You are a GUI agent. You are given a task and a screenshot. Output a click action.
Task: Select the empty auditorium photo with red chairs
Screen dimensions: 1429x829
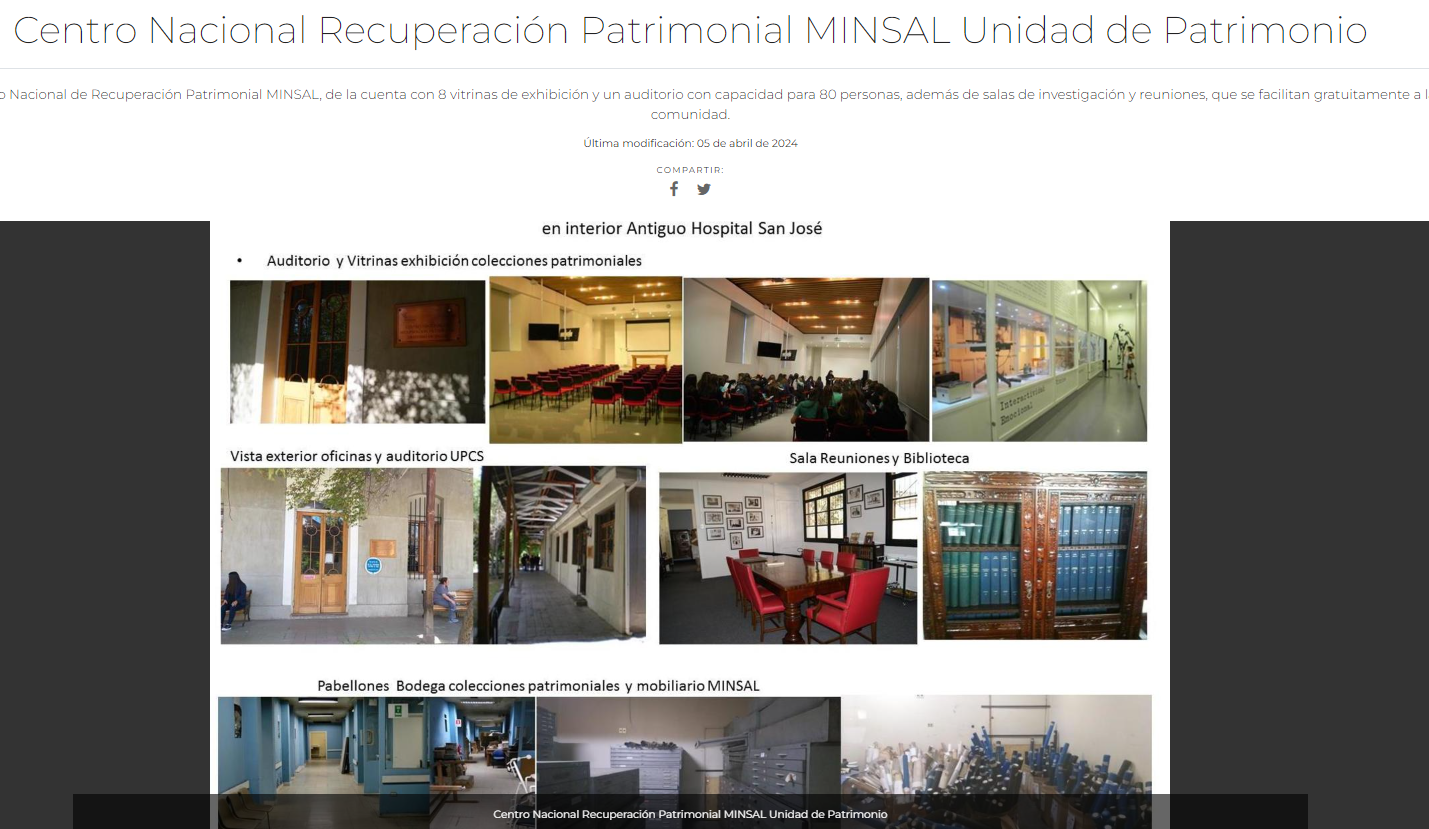(585, 360)
